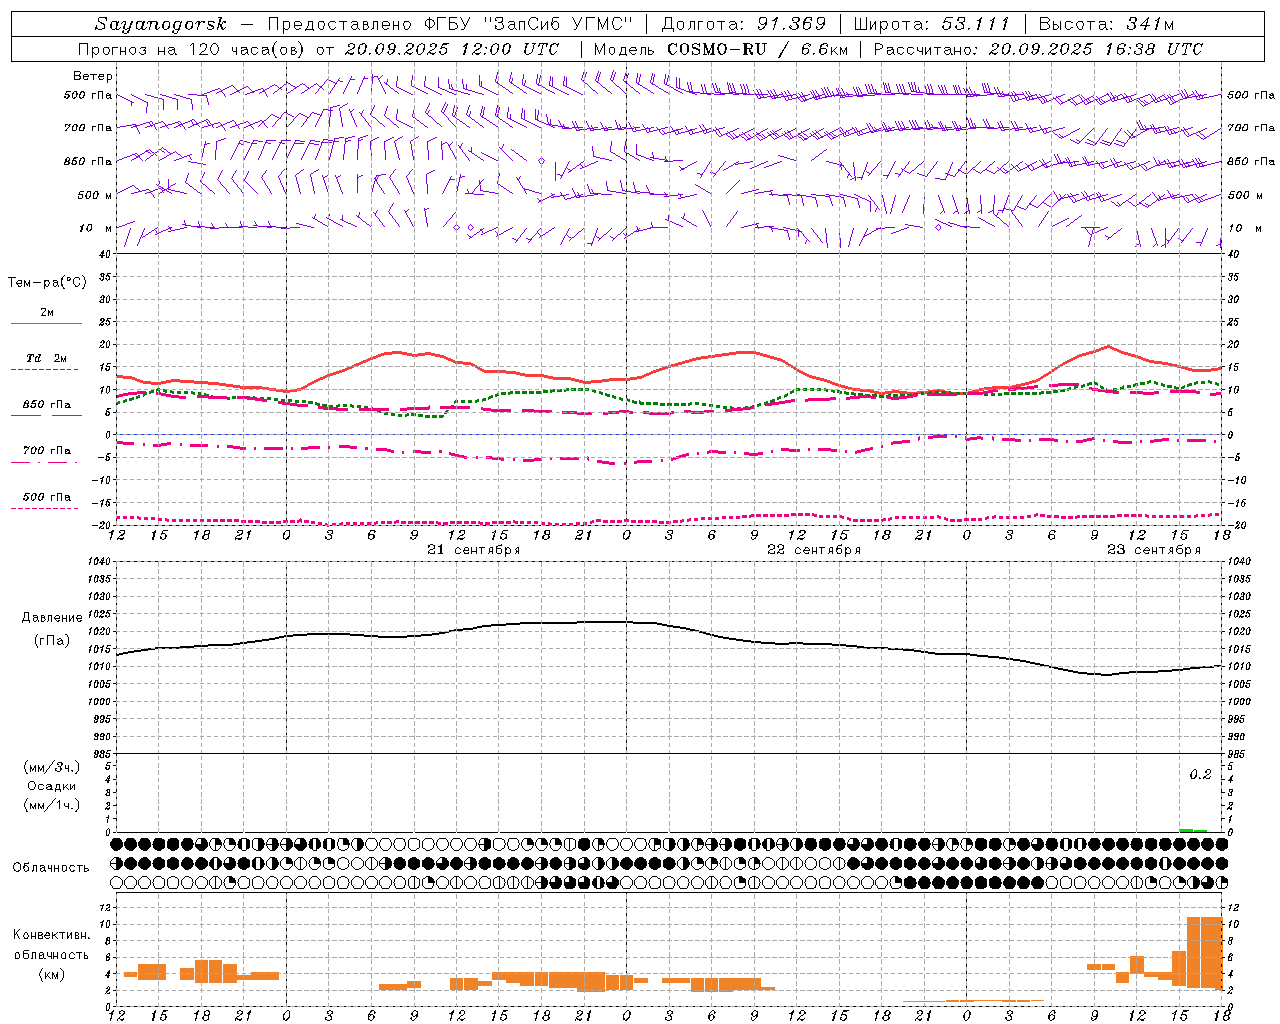This screenshot has height=1024, width=1280.
Task: Click the (мм/3ч.) precipitation unit label
Action: tap(52, 768)
